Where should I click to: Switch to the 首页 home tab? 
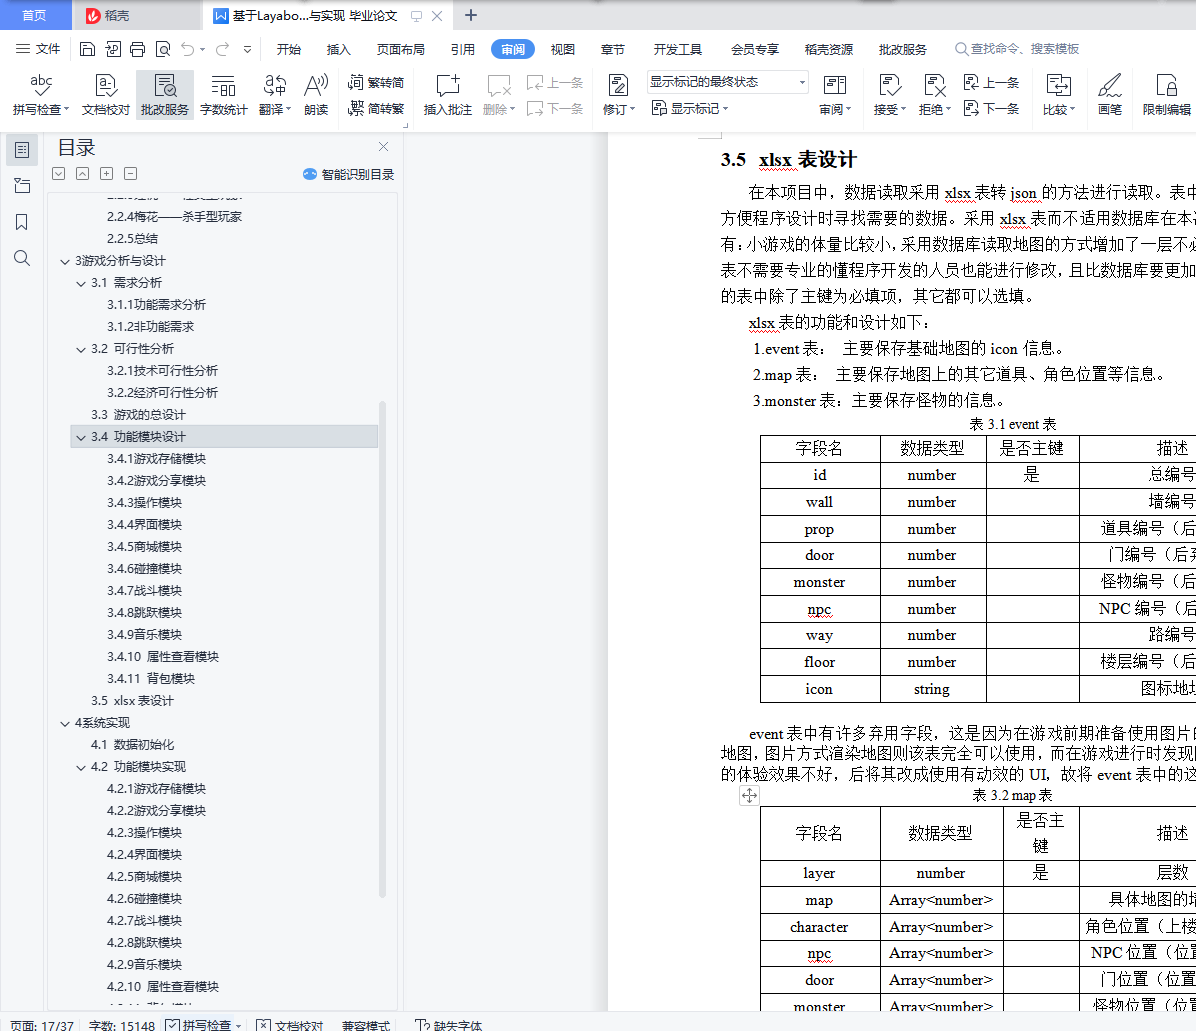(34, 15)
